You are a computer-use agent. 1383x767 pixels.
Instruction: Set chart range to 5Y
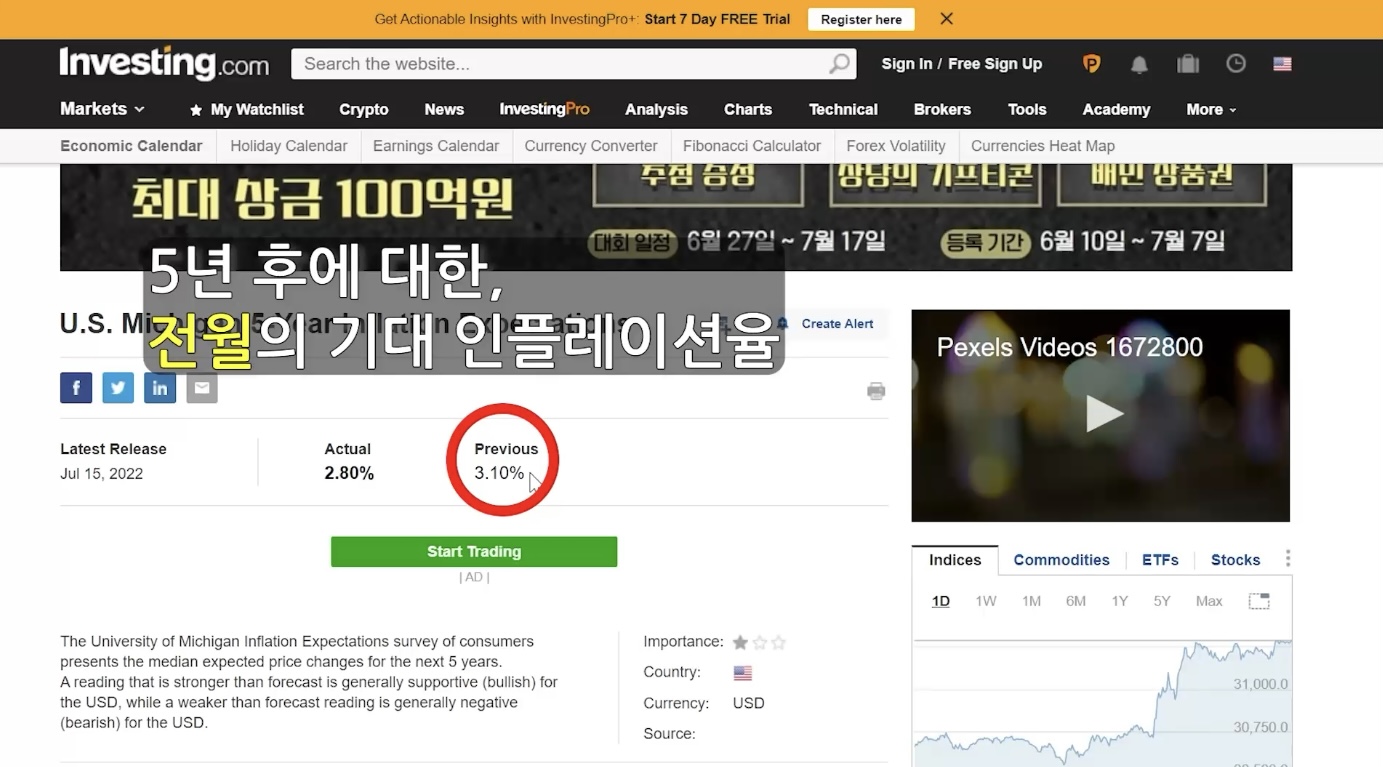tap(1162, 601)
